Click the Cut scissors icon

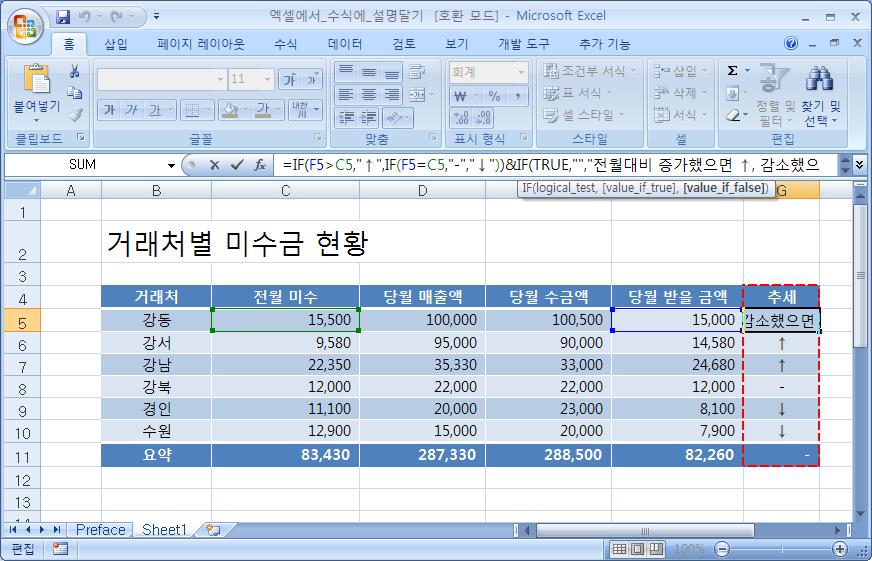click(x=75, y=71)
